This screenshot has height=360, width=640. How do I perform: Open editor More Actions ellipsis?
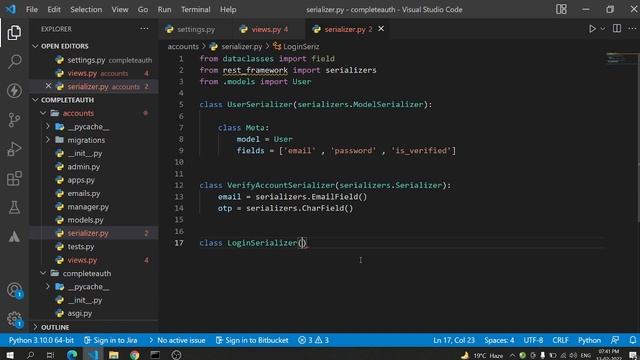(632, 29)
